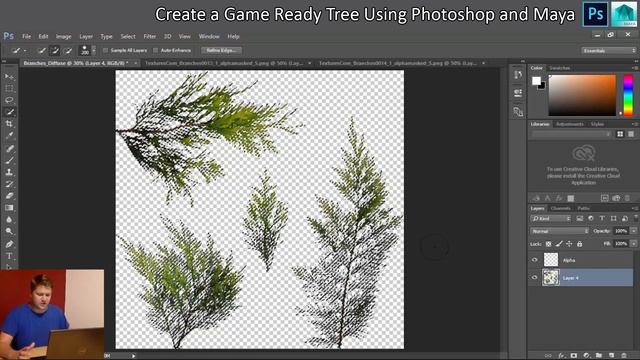This screenshot has width=640, height=360.
Task: Toggle Lock image pixels brush icon
Action: click(559, 244)
